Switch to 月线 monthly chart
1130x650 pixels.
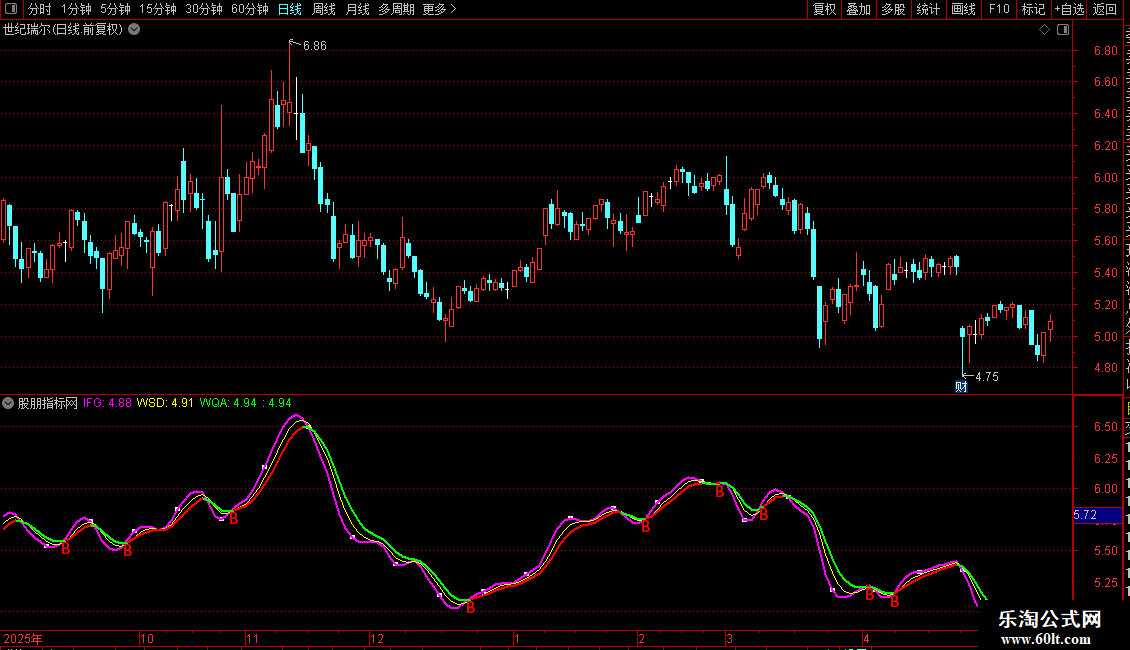pos(357,9)
